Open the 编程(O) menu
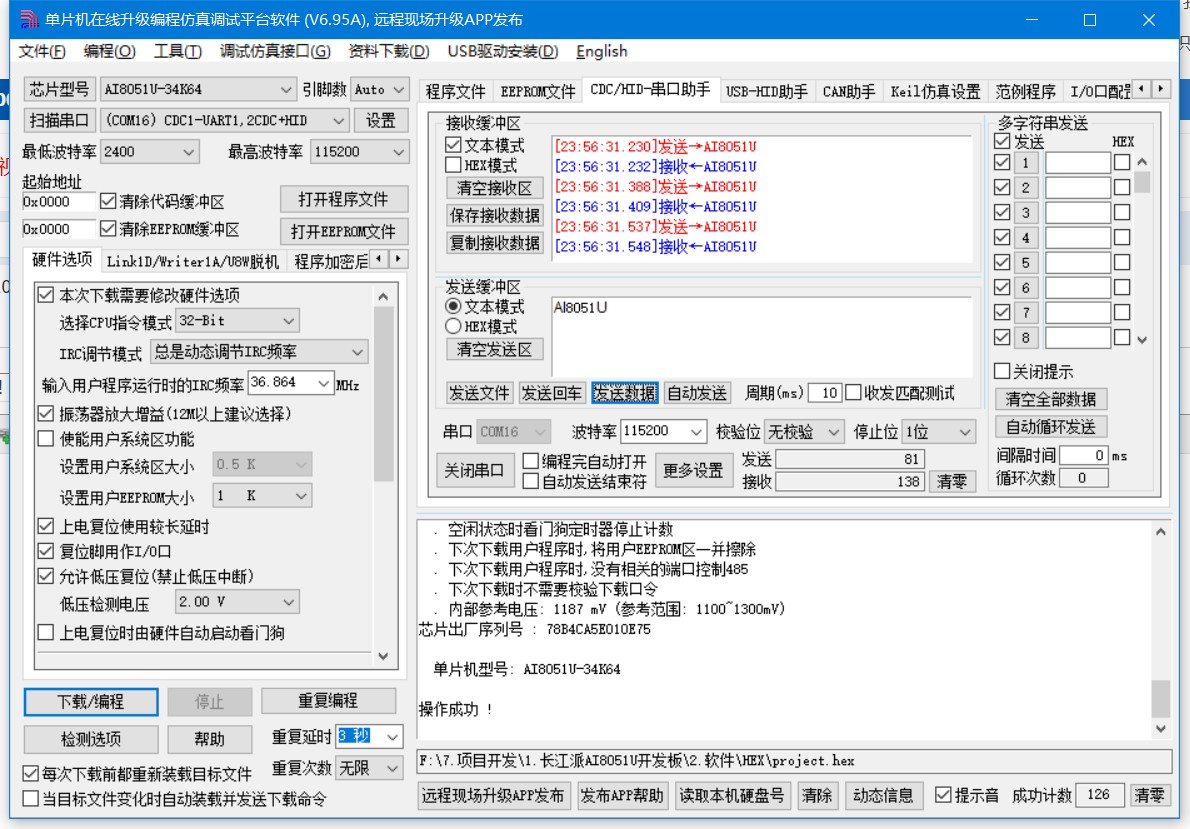 point(109,51)
